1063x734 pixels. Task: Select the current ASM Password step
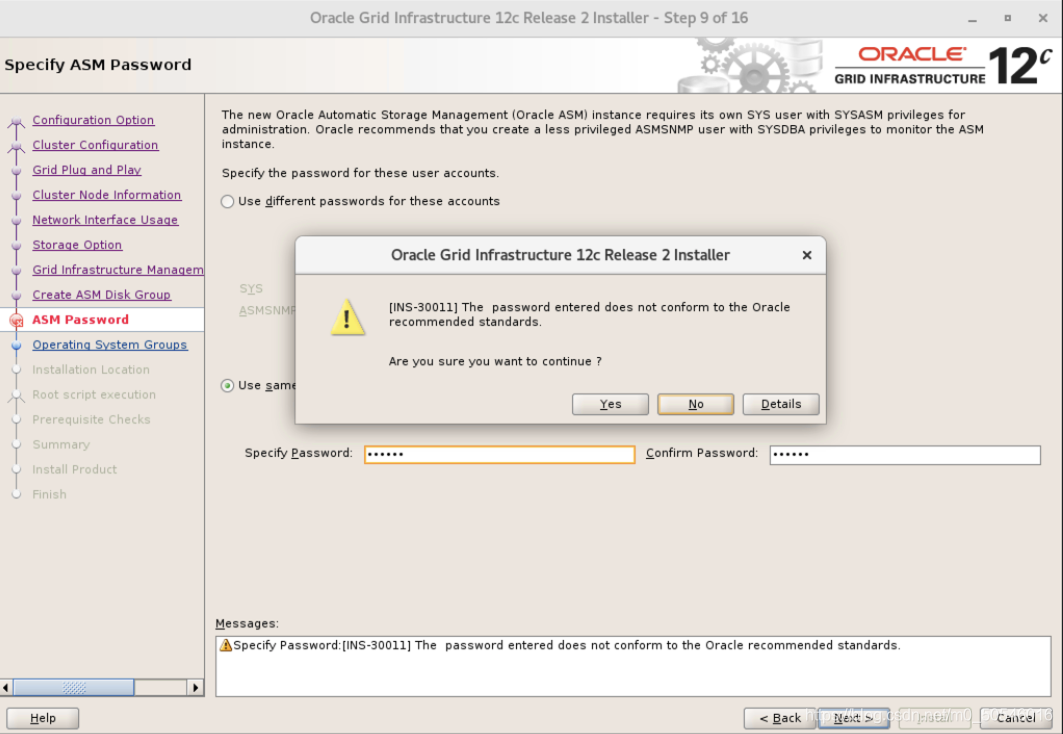pos(81,320)
